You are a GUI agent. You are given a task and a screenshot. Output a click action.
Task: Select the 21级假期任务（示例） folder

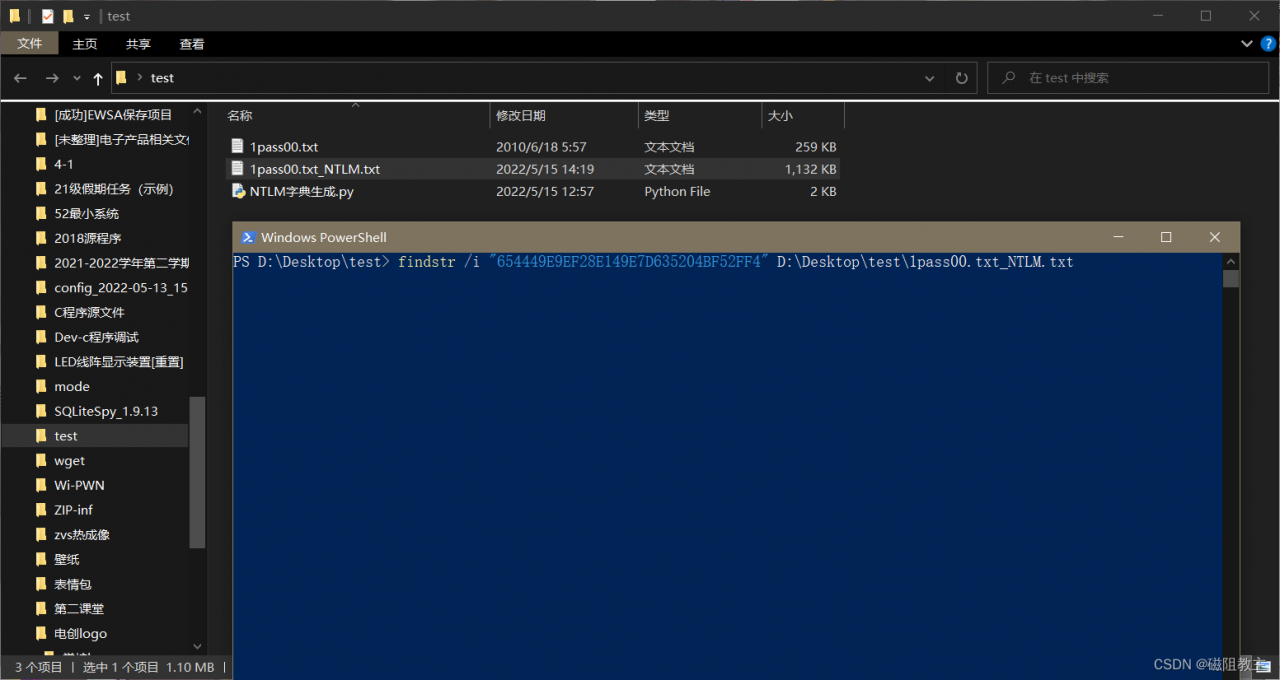click(114, 189)
